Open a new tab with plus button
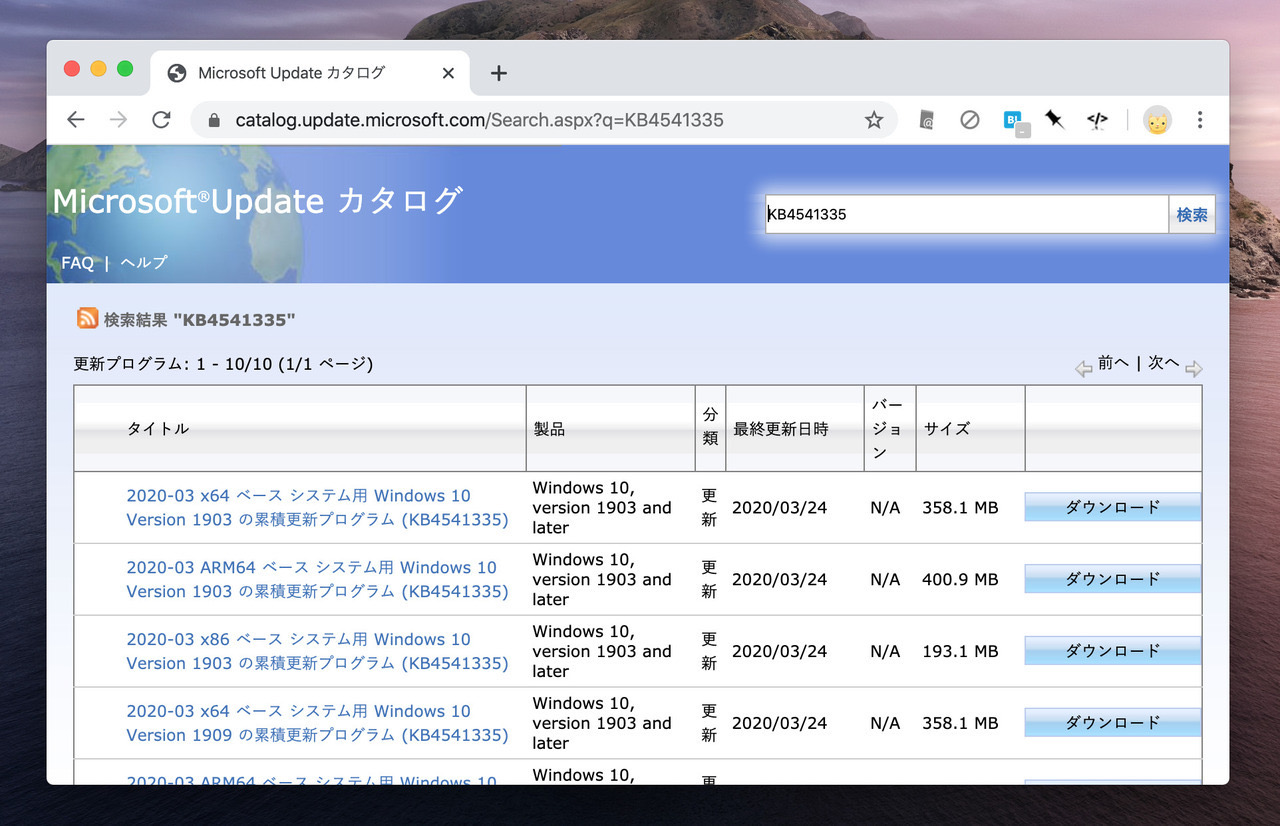Viewport: 1280px width, 826px height. click(499, 73)
